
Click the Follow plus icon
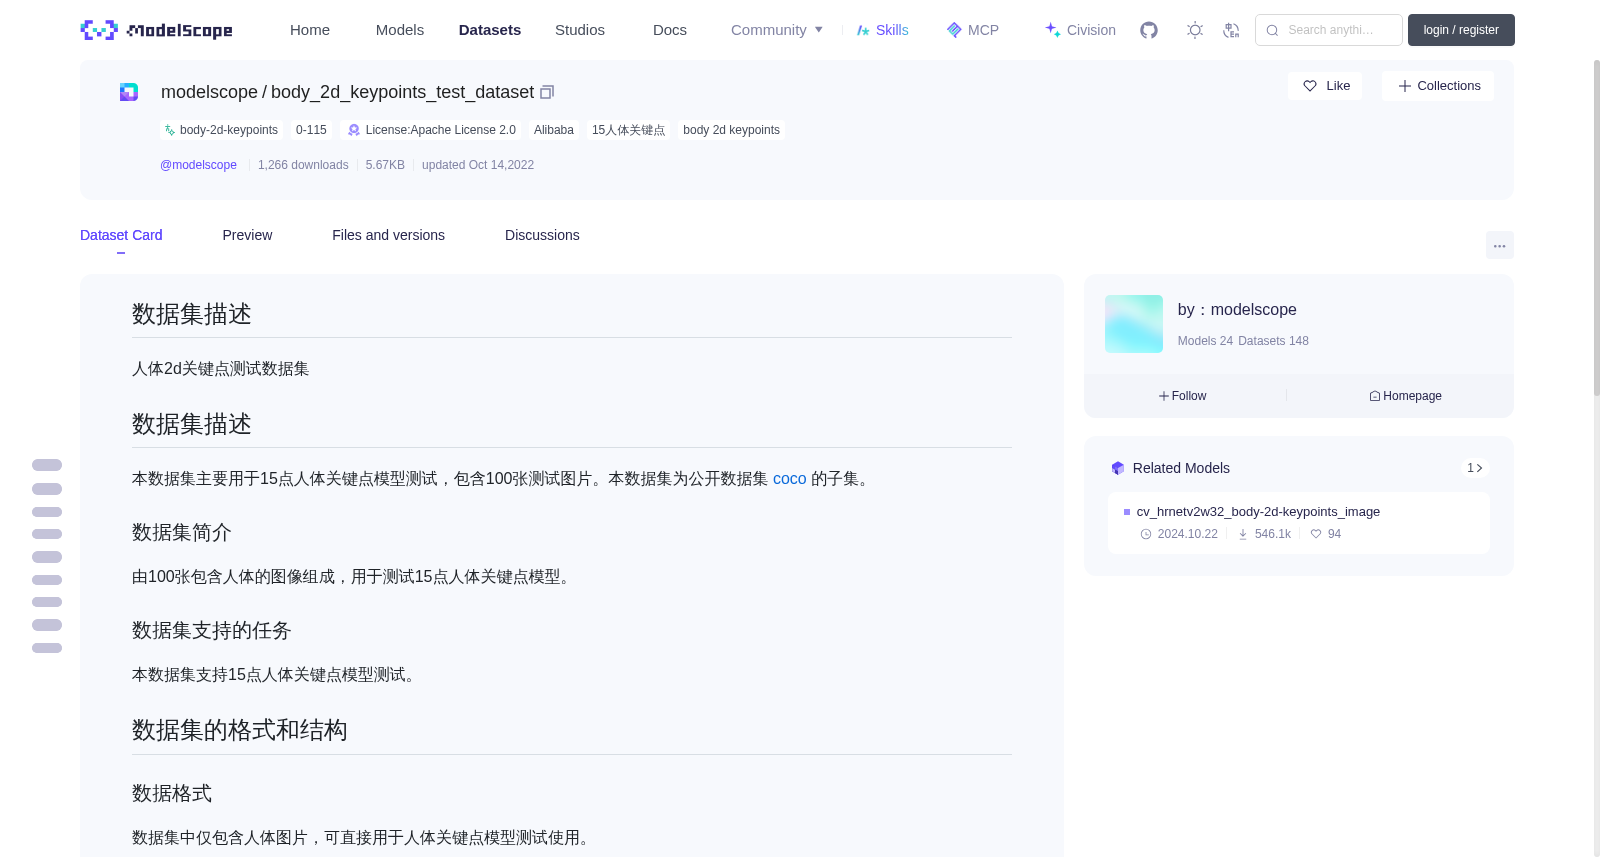tap(1164, 396)
